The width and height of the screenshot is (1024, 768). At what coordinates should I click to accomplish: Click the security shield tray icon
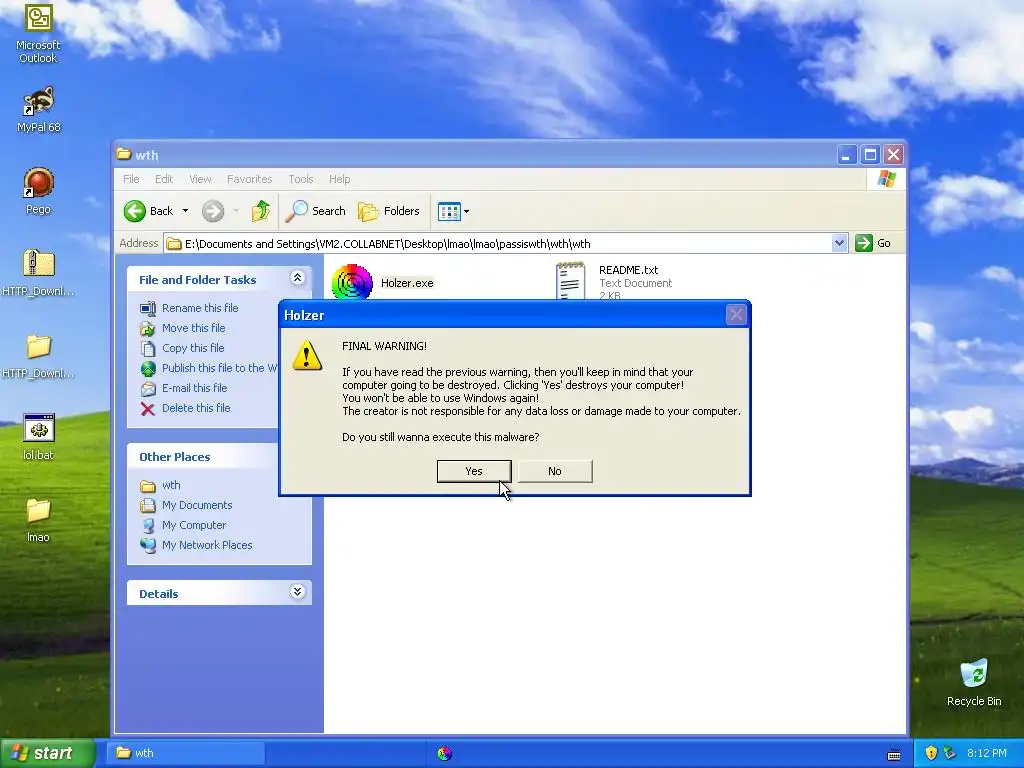931,753
